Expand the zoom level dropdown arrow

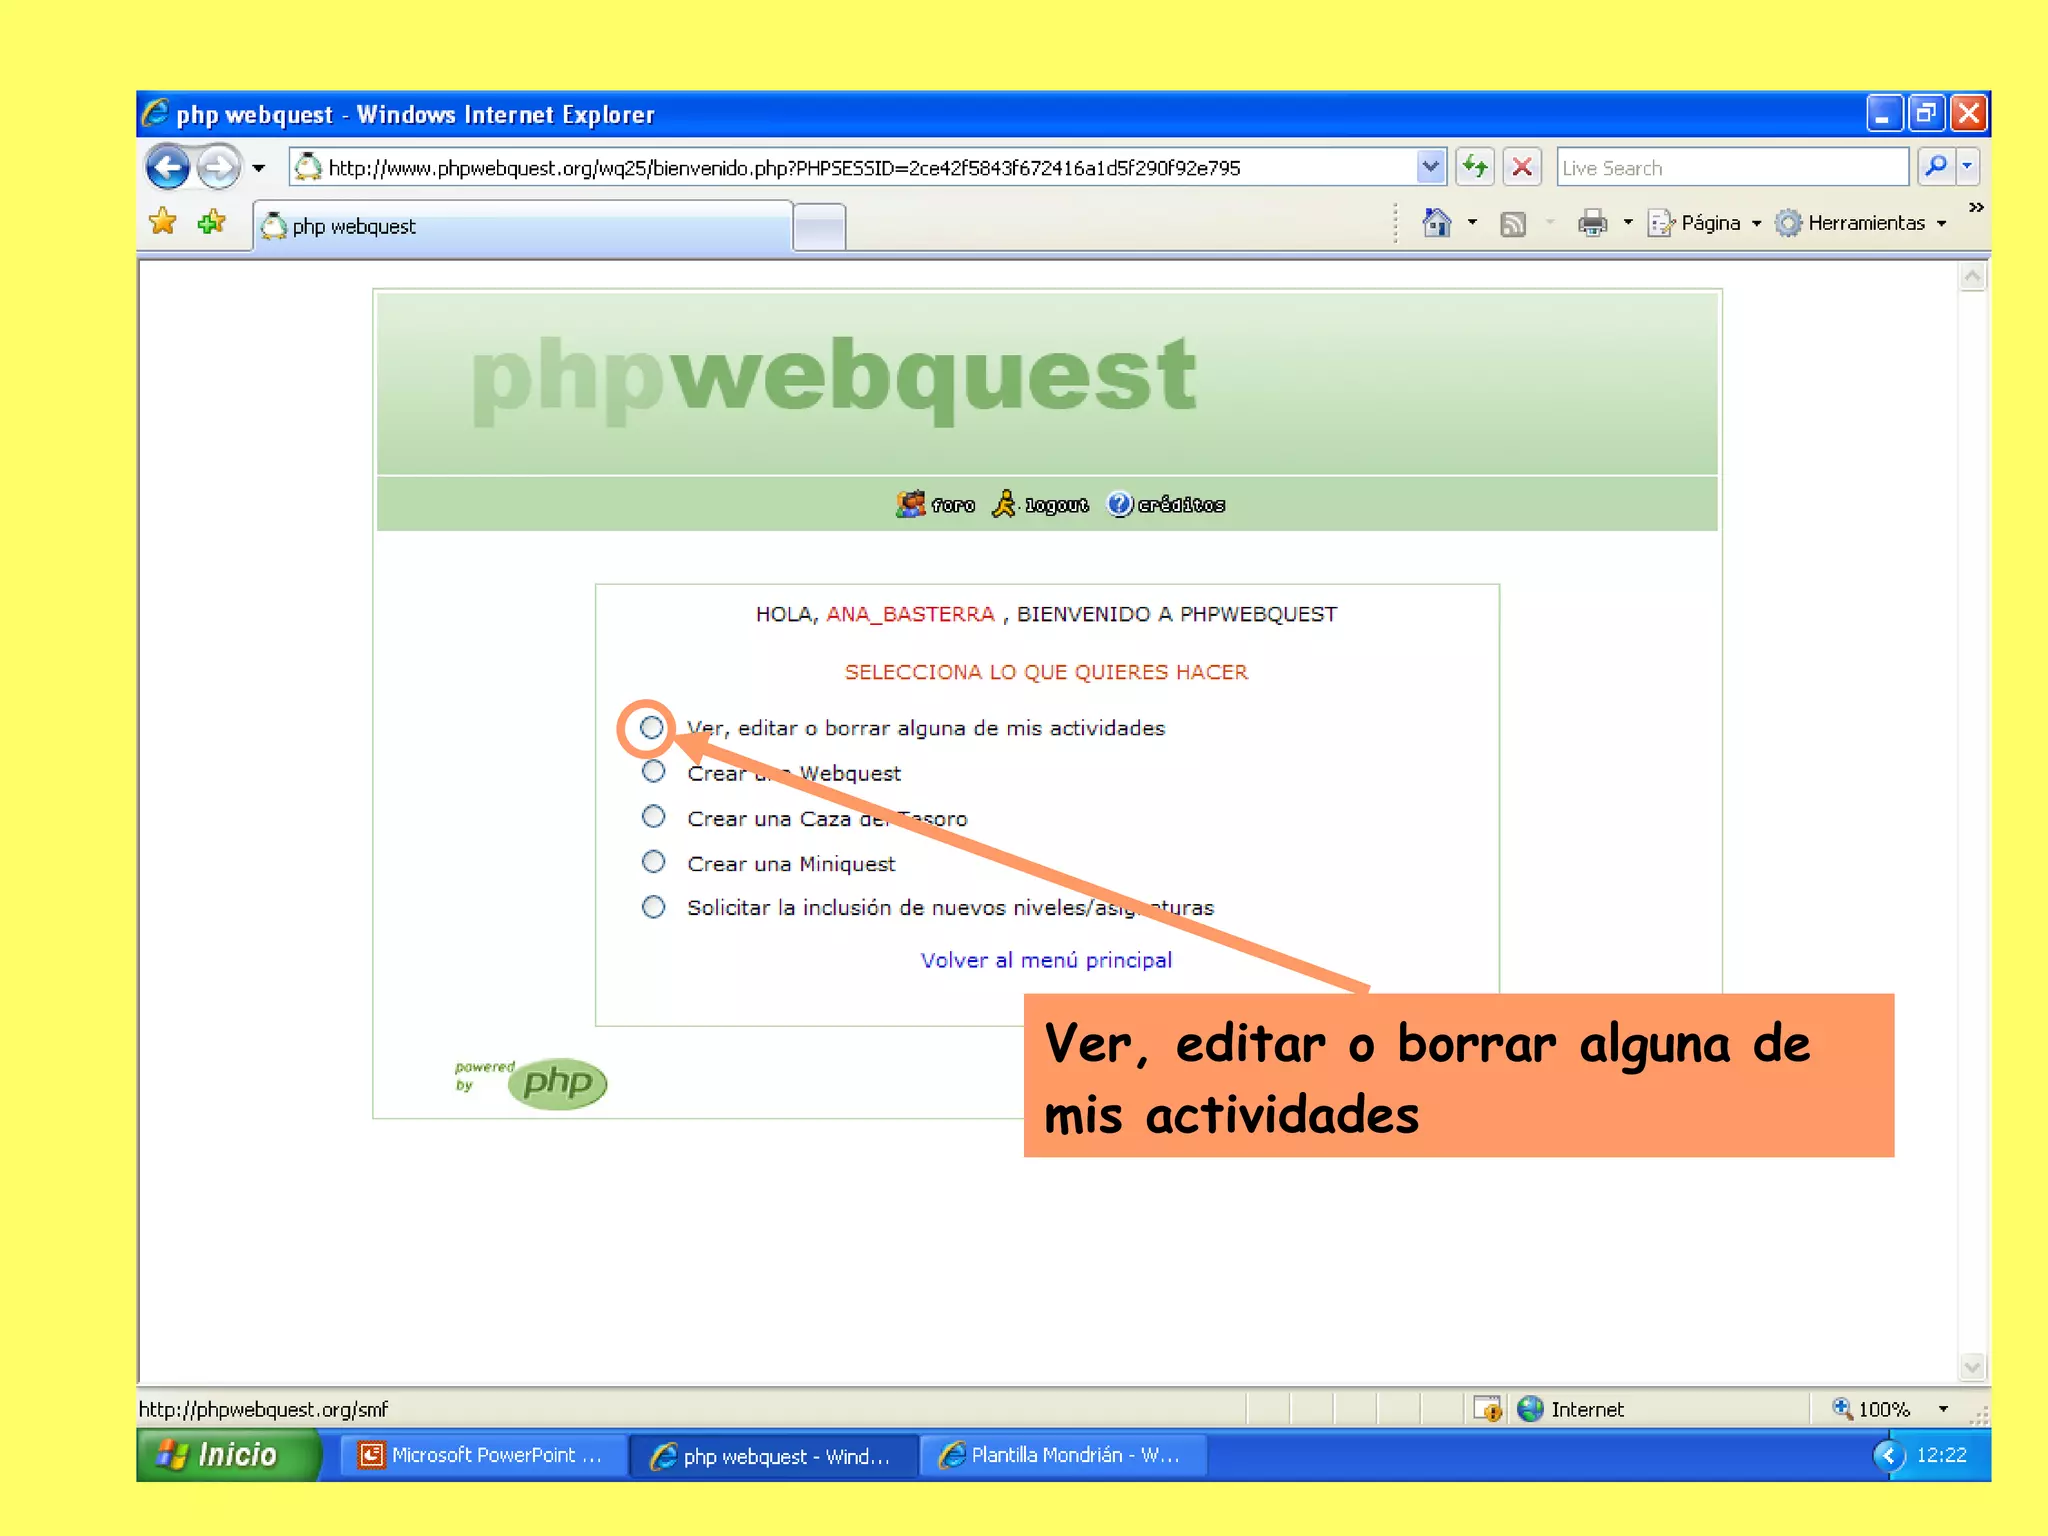[x=1943, y=1409]
